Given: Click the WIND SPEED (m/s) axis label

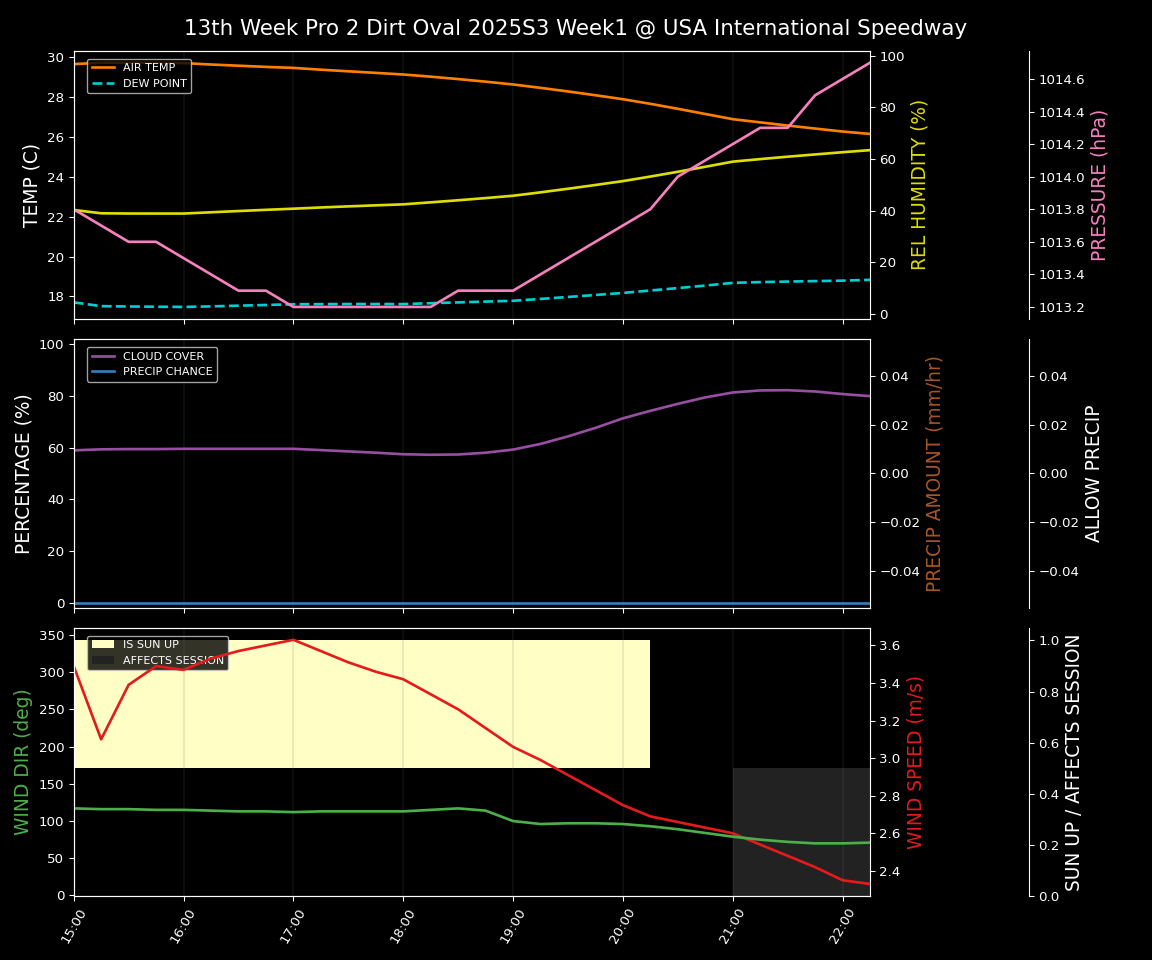Looking at the screenshot, I should click(x=915, y=762).
